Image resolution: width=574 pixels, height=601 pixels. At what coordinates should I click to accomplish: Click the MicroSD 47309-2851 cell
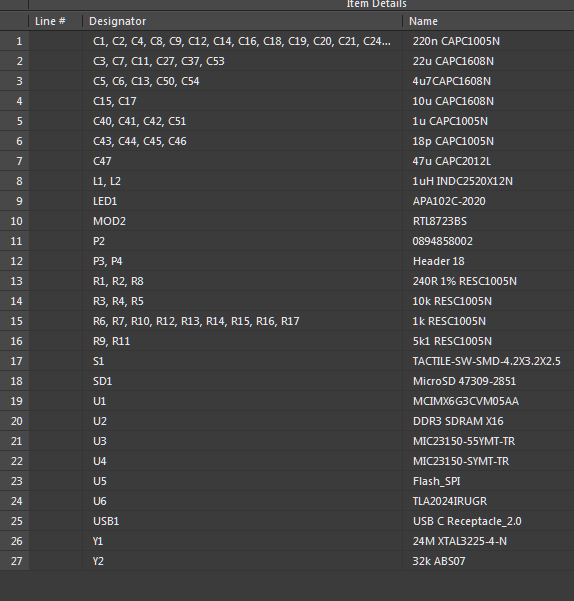pos(489,381)
